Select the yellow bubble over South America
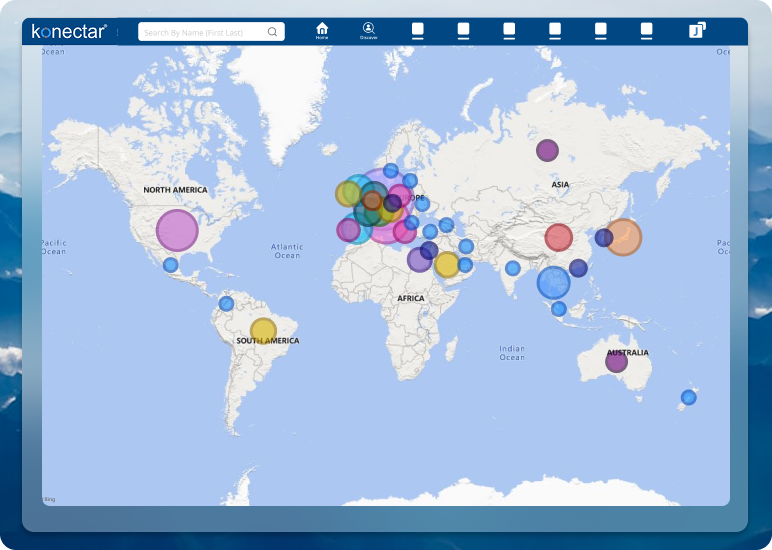Image resolution: width=772 pixels, height=550 pixels. pos(263,331)
